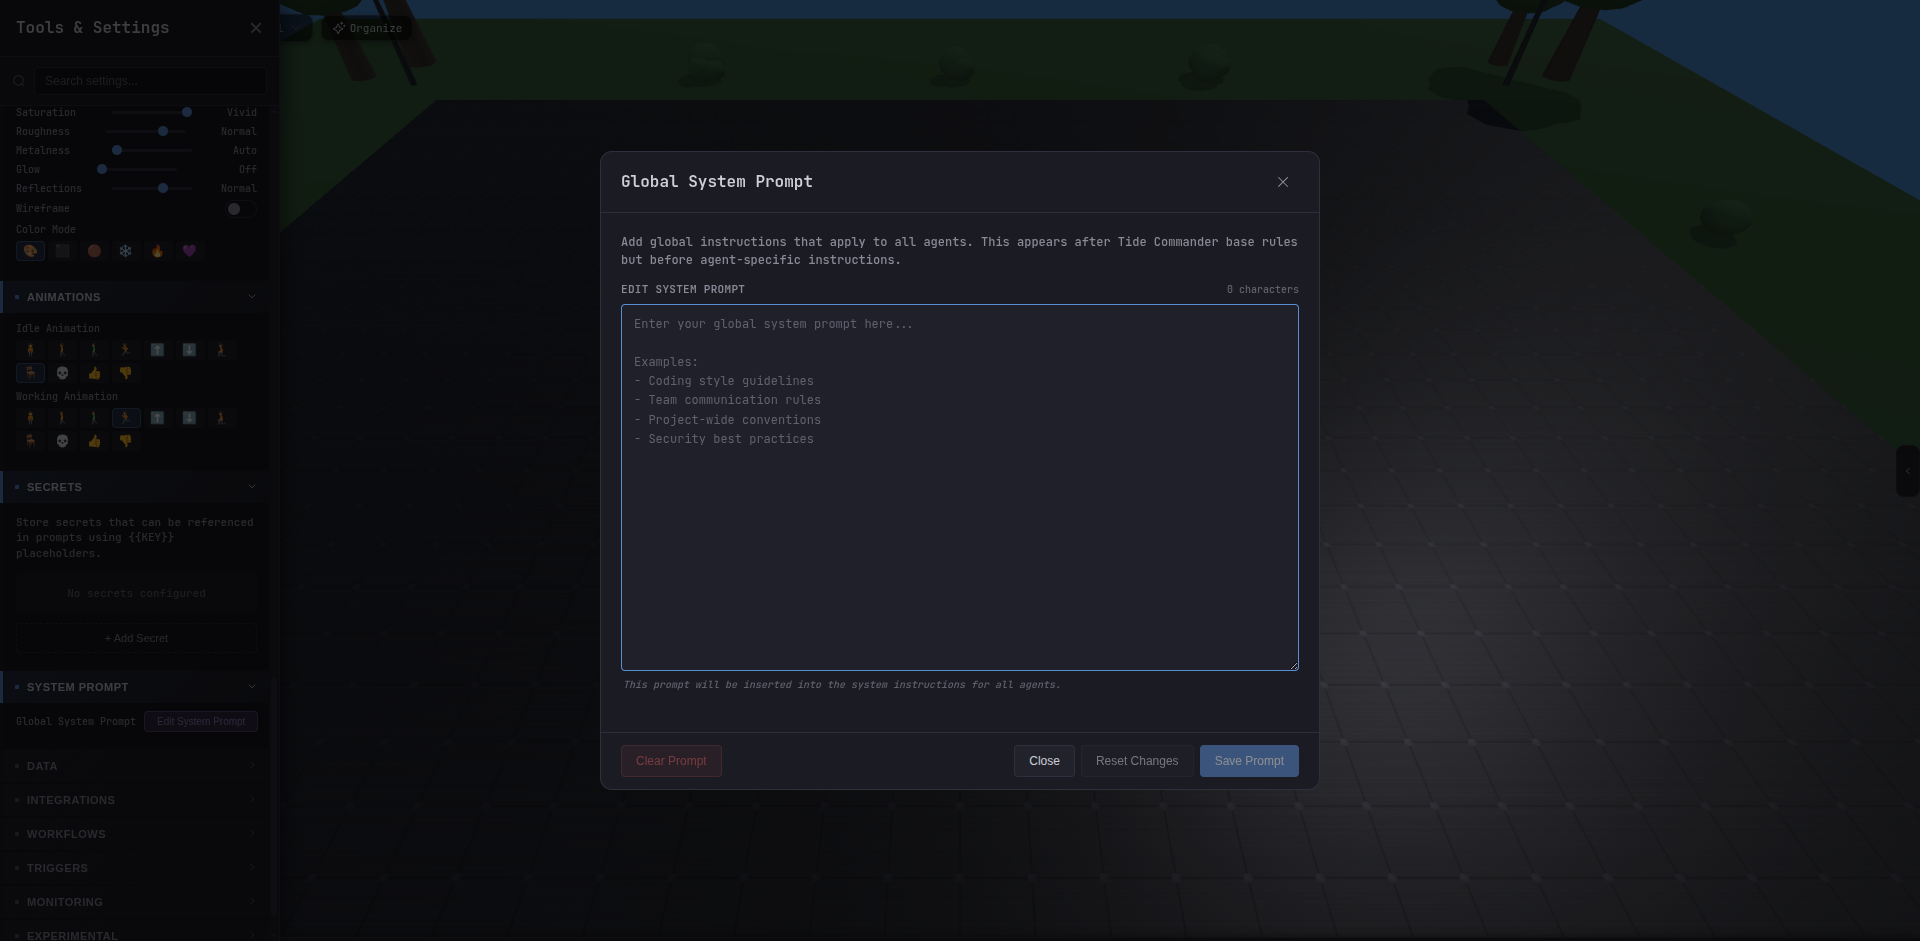
Task: Choose kneeling figure under Working Animation
Action: click(x=222, y=418)
